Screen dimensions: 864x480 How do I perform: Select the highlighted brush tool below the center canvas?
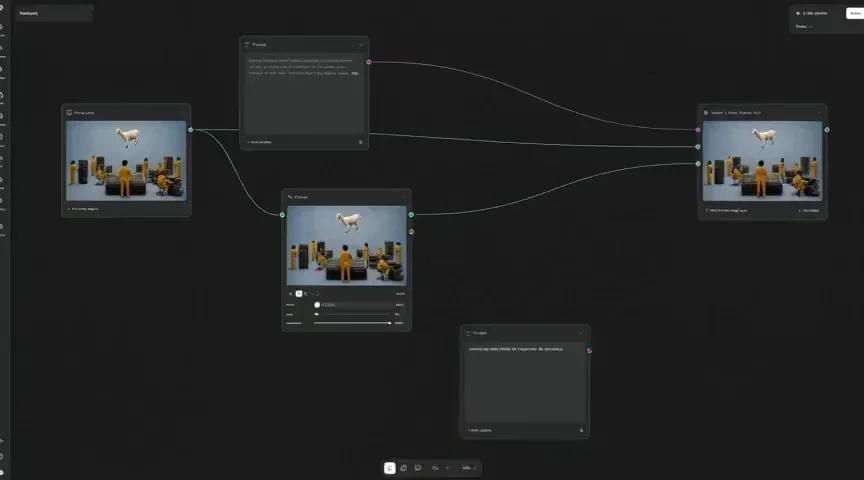click(x=299, y=294)
